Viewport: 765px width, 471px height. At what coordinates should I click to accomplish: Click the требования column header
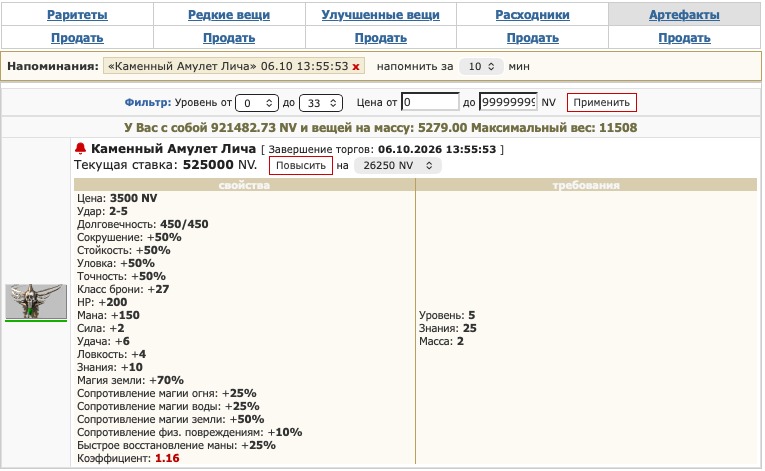pyautogui.click(x=586, y=185)
